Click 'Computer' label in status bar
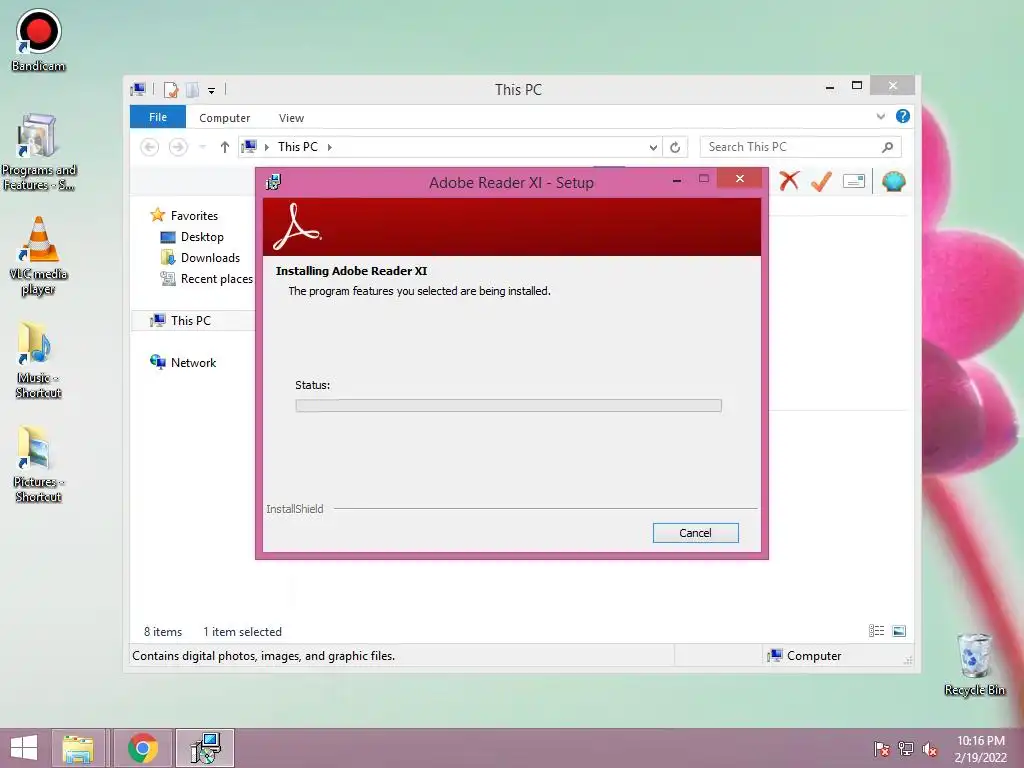 [x=814, y=656]
